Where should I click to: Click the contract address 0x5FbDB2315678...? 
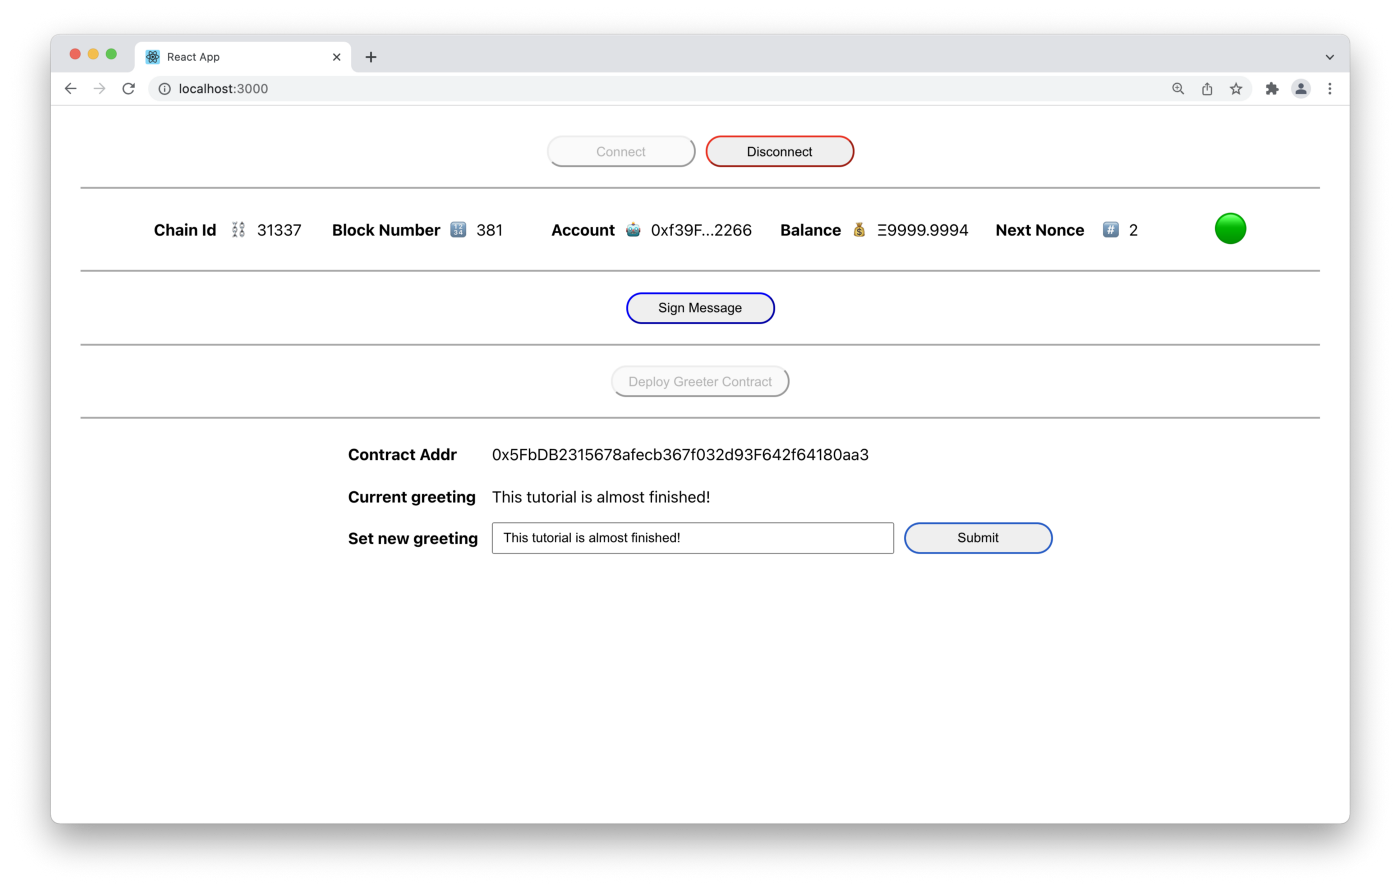[x=680, y=455]
